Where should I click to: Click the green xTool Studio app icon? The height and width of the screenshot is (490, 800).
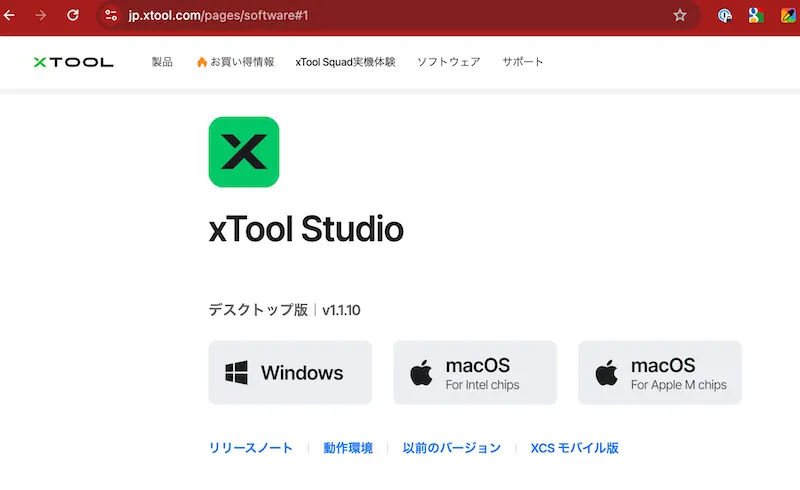[244, 152]
